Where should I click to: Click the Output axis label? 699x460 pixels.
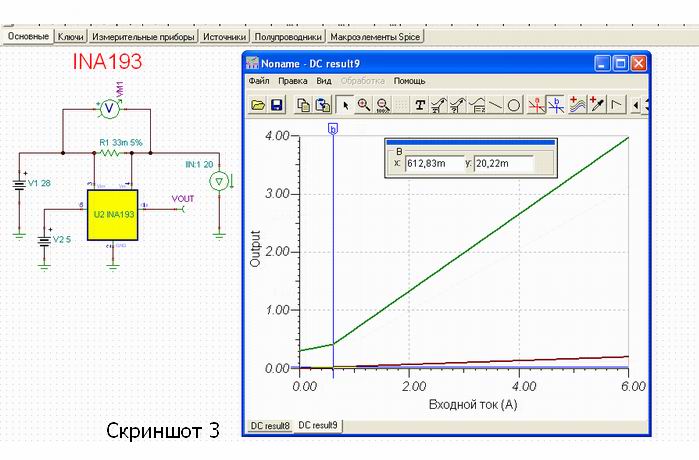[x=255, y=249]
